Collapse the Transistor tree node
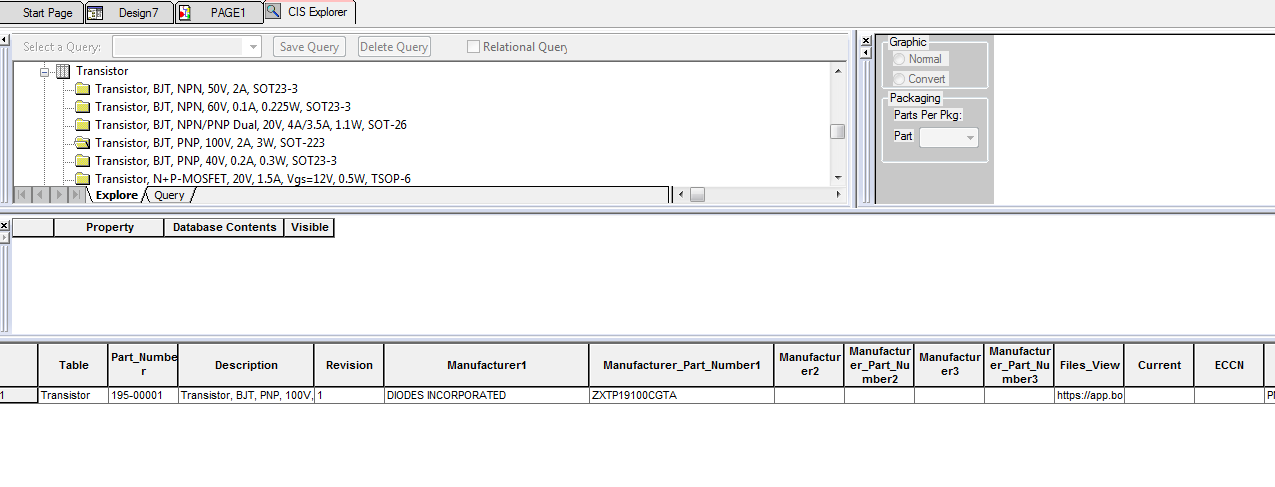Screen dimensions: 1275x487 (44, 72)
